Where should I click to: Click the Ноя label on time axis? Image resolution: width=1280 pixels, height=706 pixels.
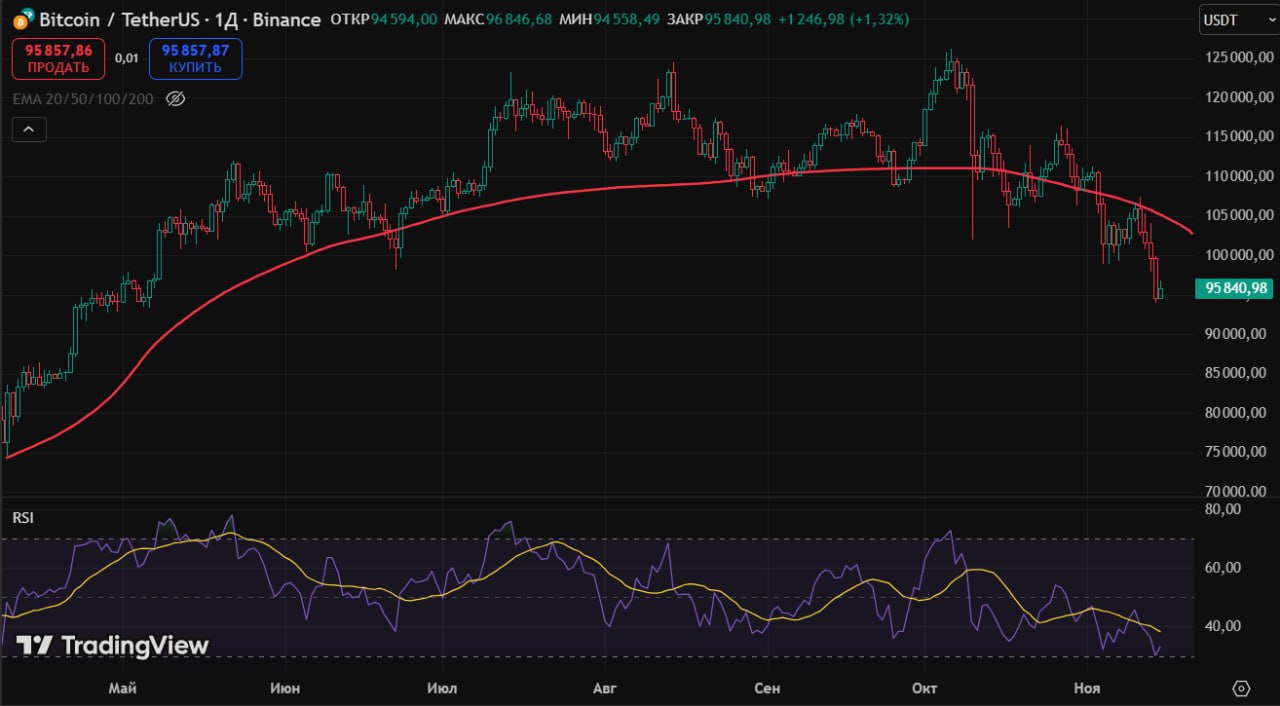pyautogui.click(x=1086, y=688)
